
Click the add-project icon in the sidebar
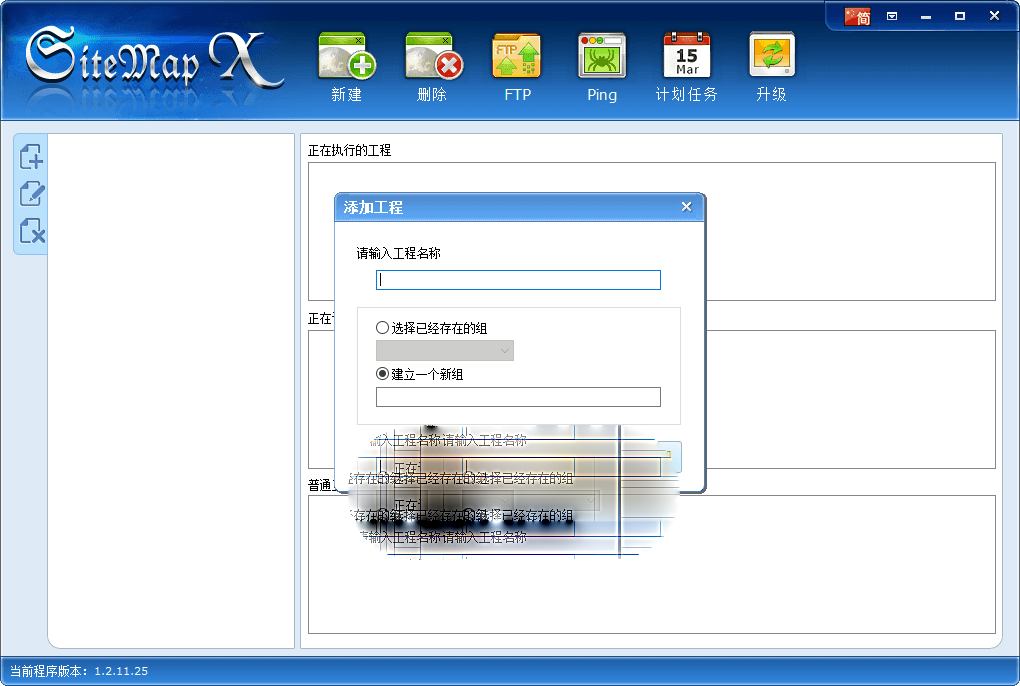click(30, 157)
